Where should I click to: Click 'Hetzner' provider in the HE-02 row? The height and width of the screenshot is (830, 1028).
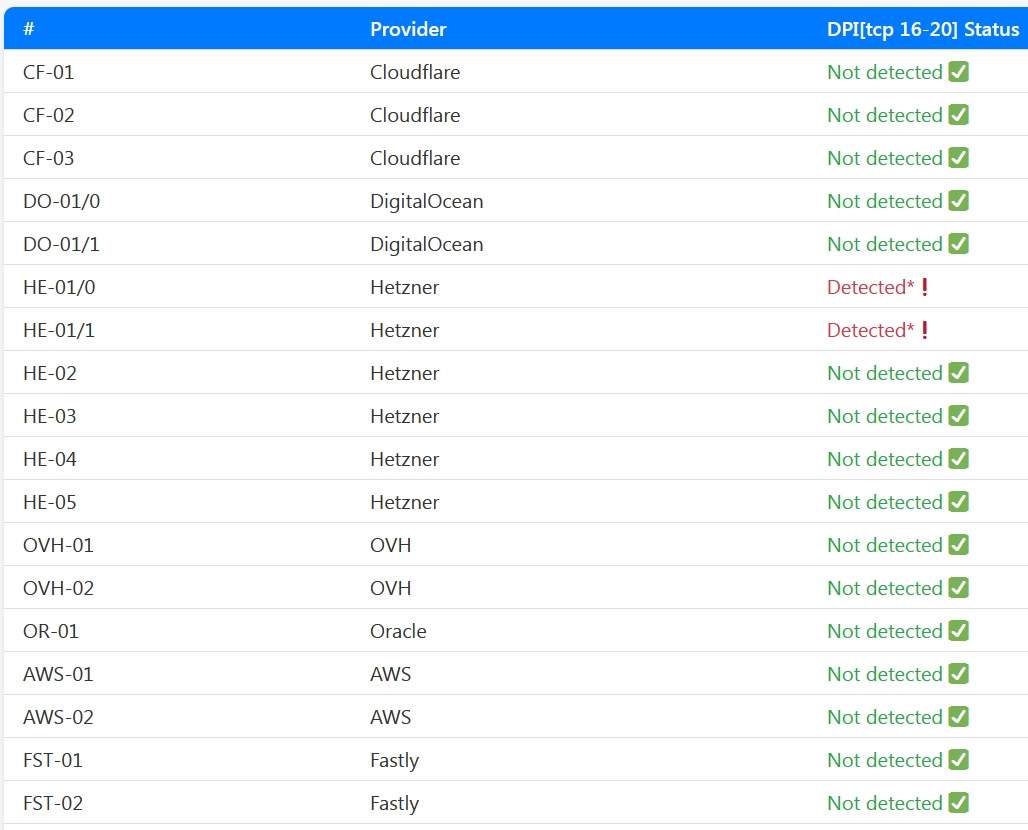(x=405, y=373)
